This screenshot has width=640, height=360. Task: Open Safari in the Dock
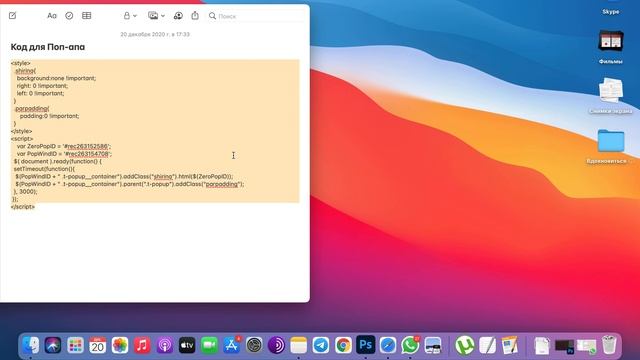(x=388, y=345)
